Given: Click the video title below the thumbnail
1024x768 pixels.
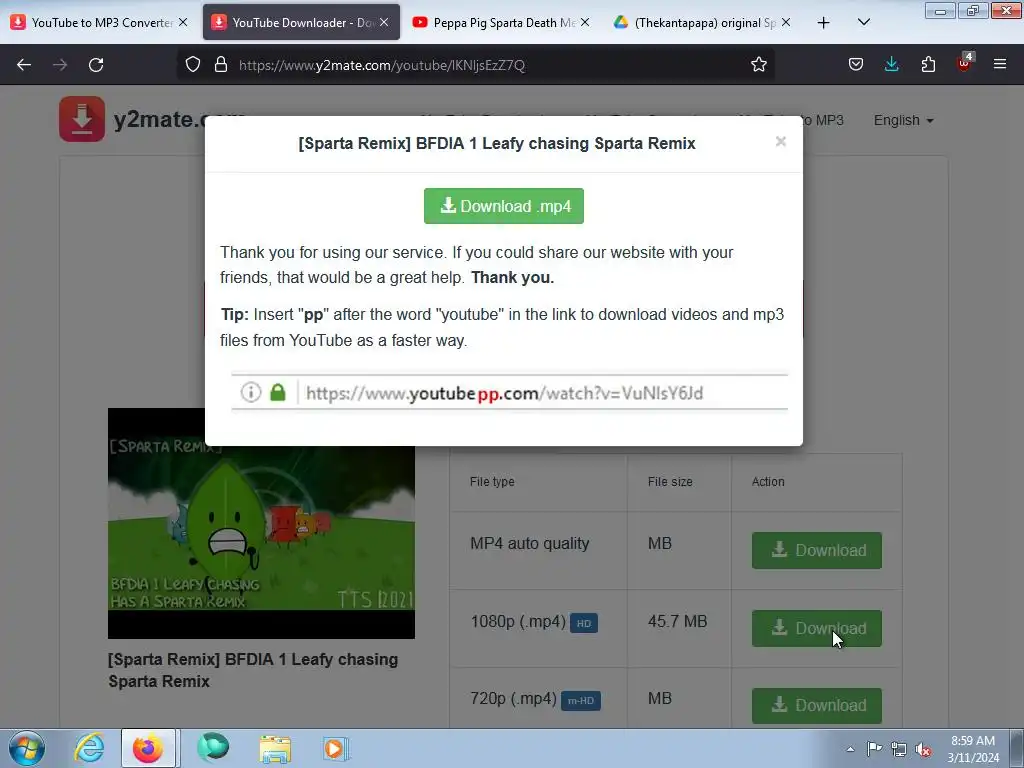Looking at the screenshot, I should [253, 670].
